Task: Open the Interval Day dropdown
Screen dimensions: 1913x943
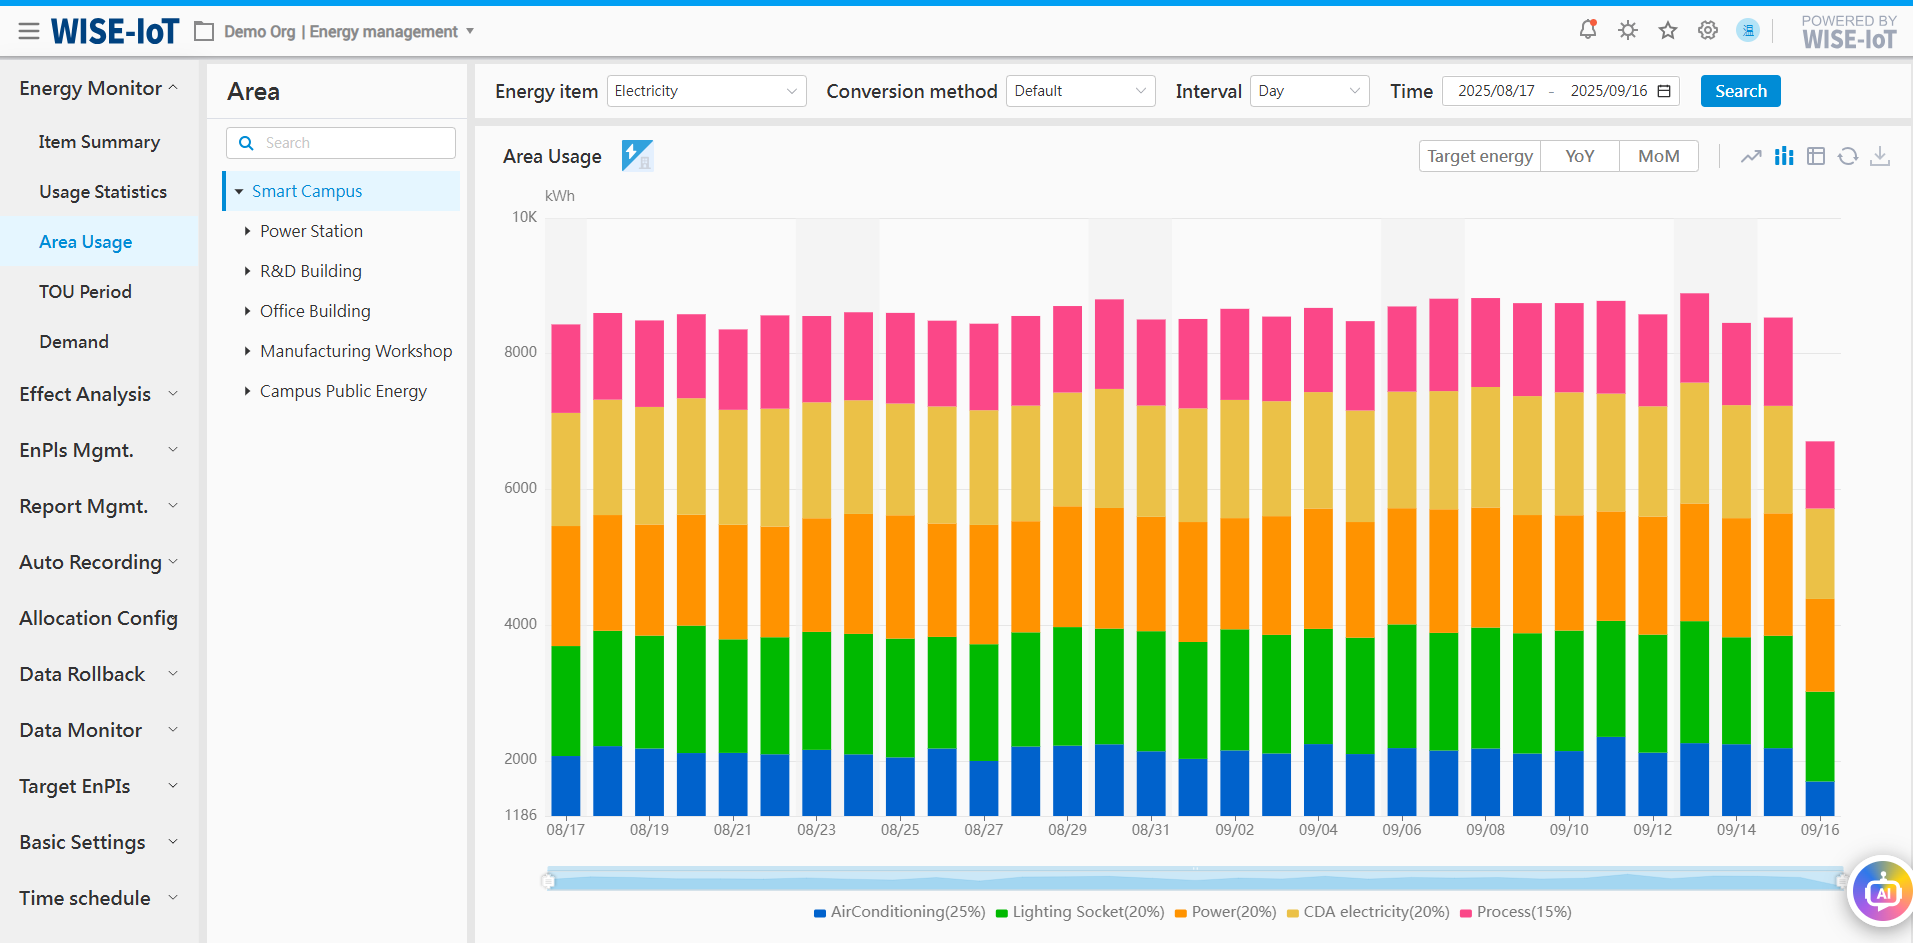Action: coord(1309,91)
